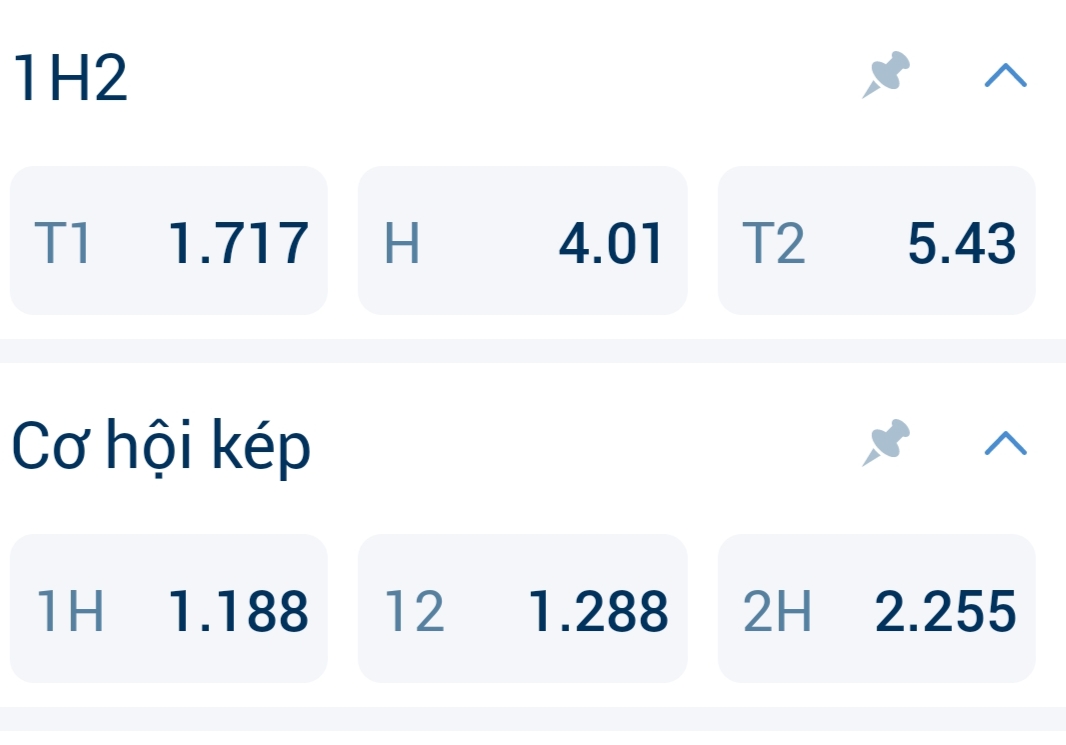Pin the 1H2 market
This screenshot has height=745, width=1066.
click(x=886, y=76)
